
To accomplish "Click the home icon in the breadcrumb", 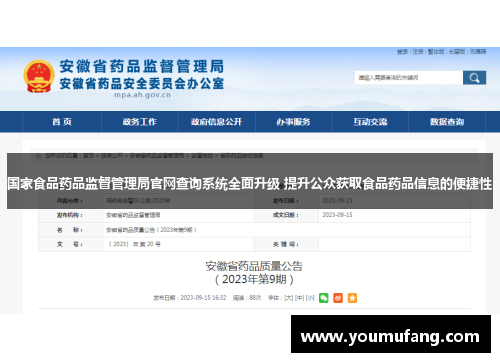I will click(x=38, y=156).
